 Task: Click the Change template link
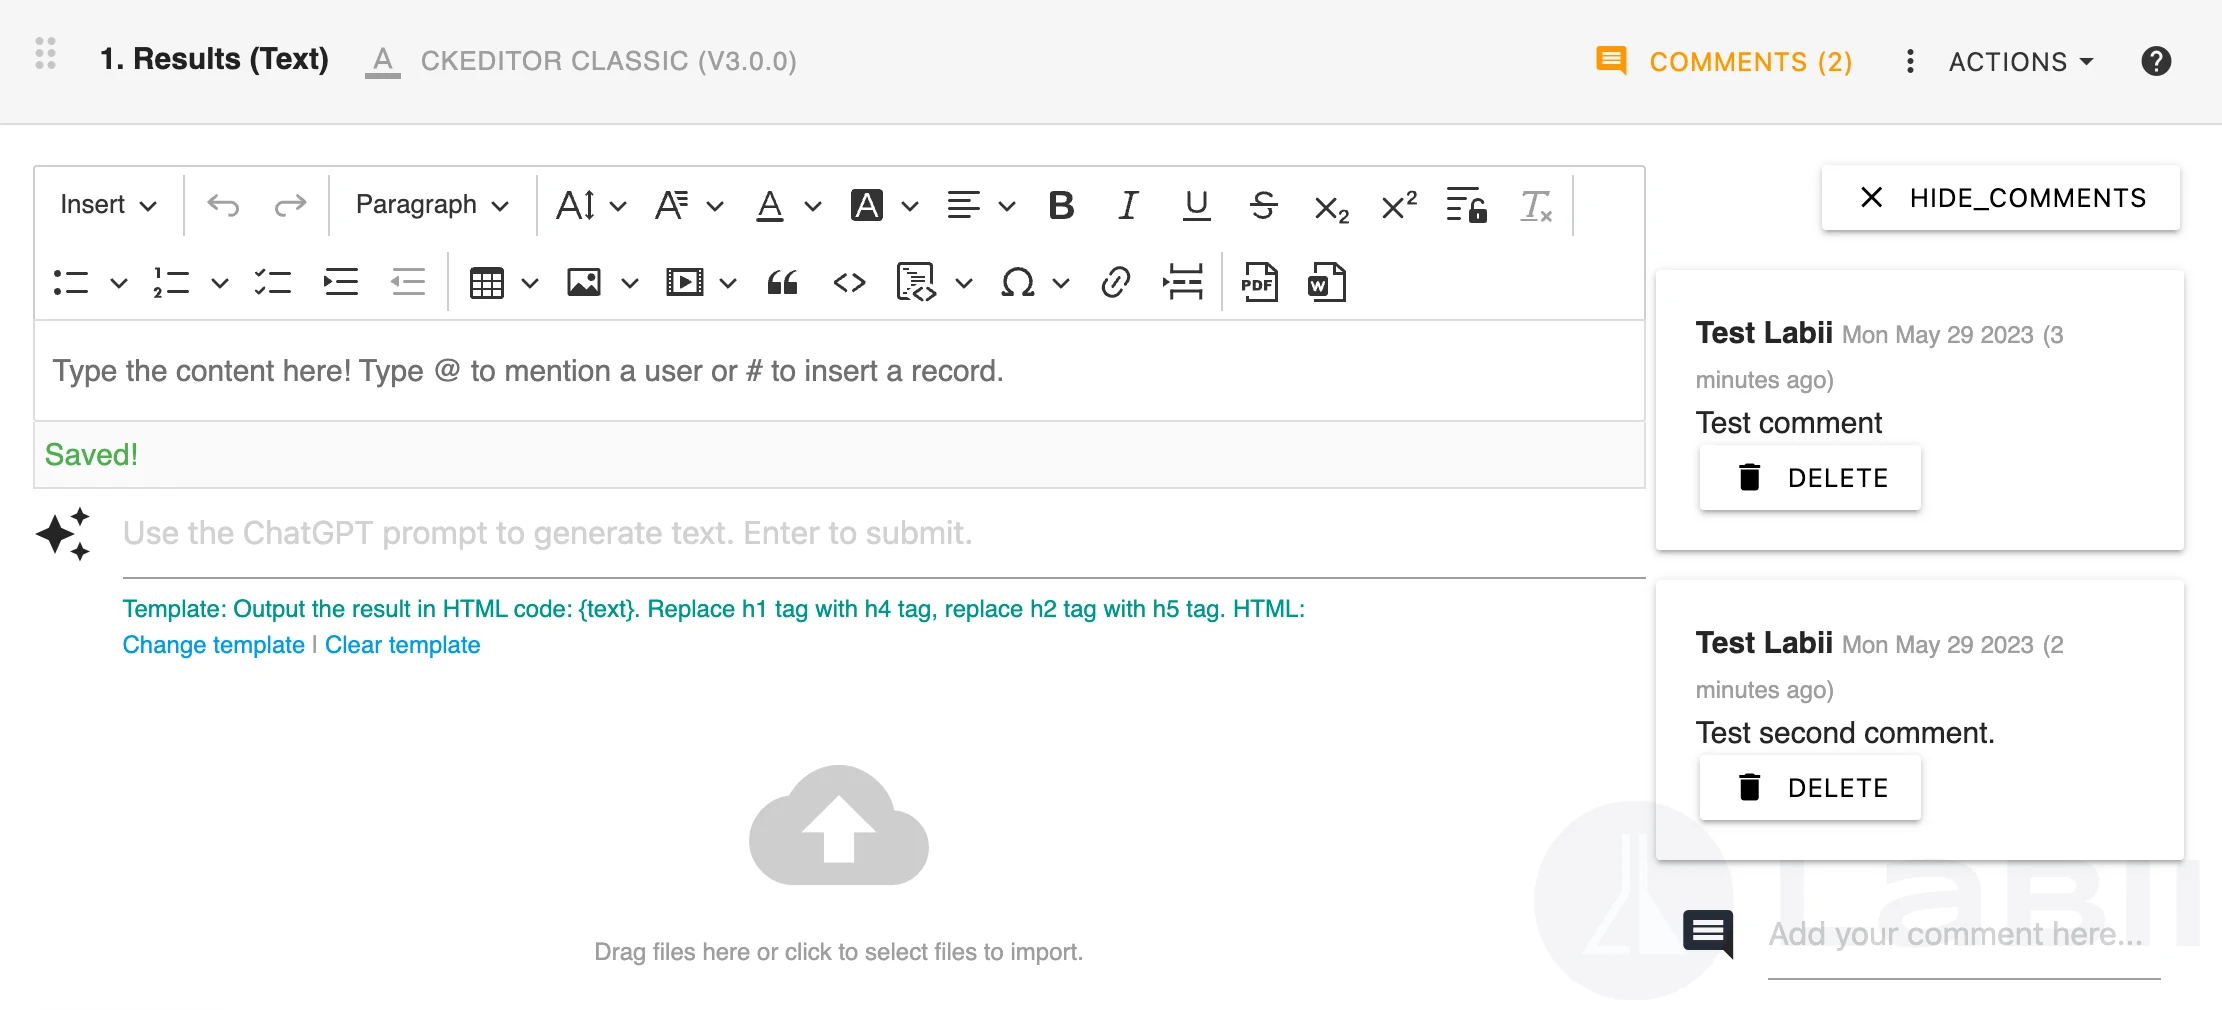[x=213, y=645]
